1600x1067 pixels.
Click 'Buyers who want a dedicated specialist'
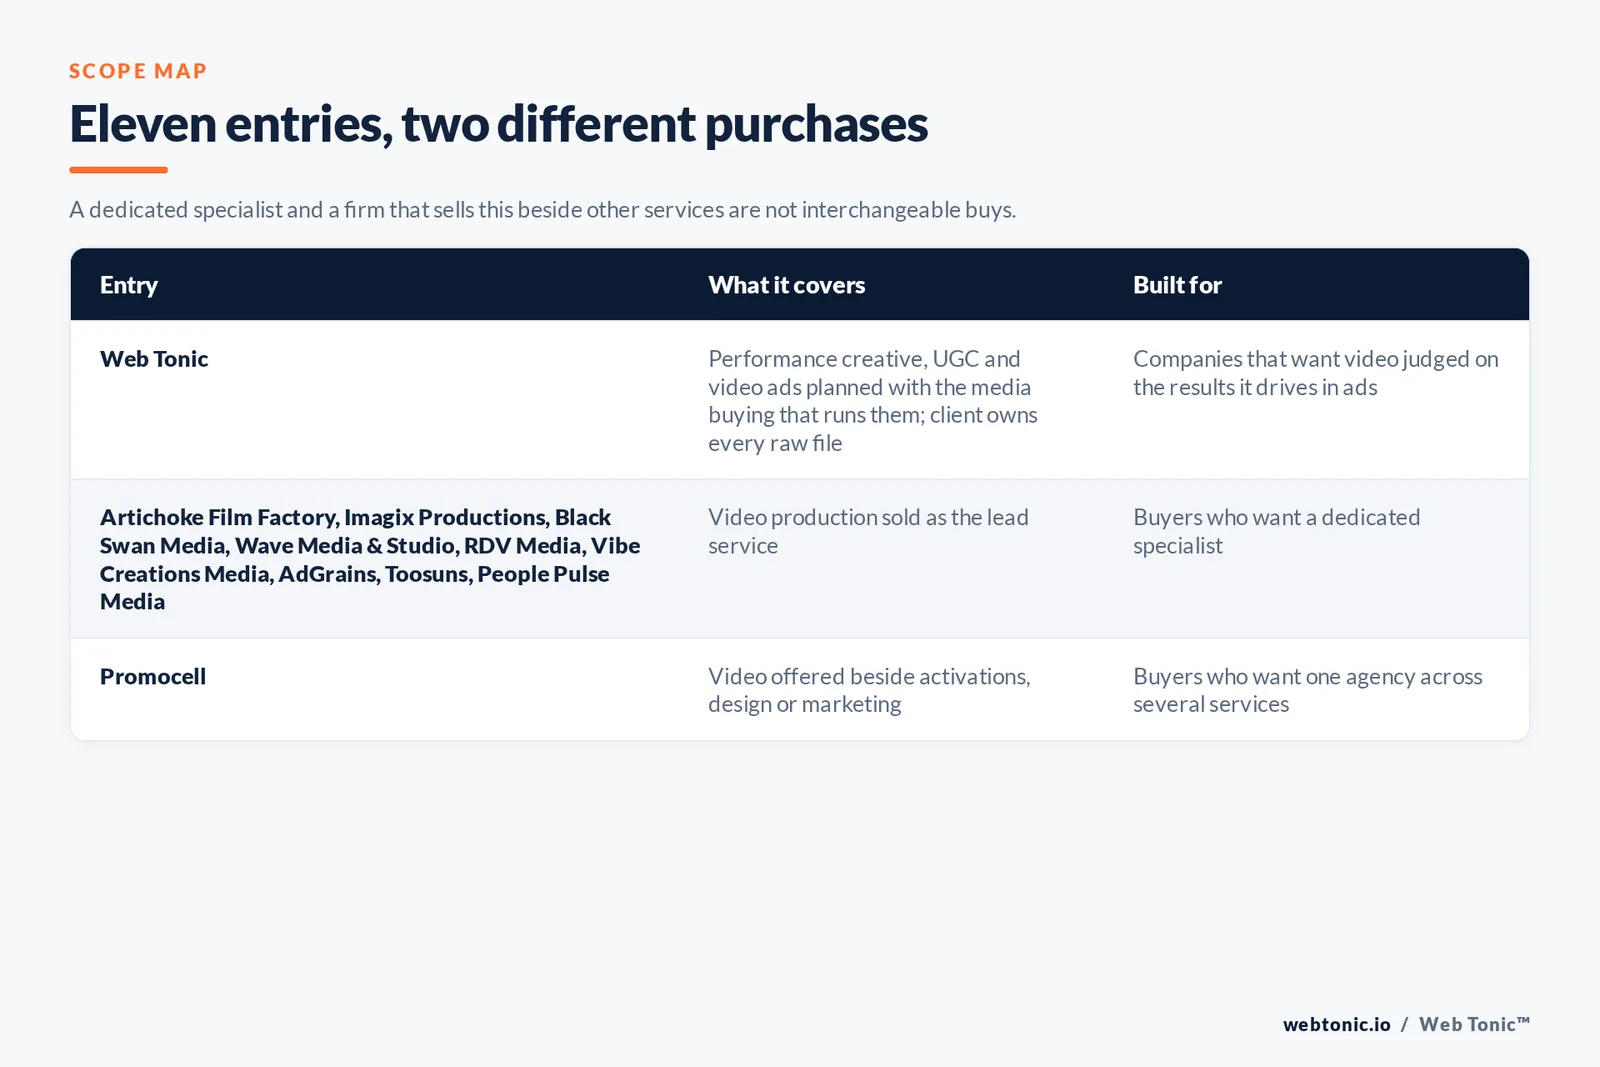[x=1276, y=531]
